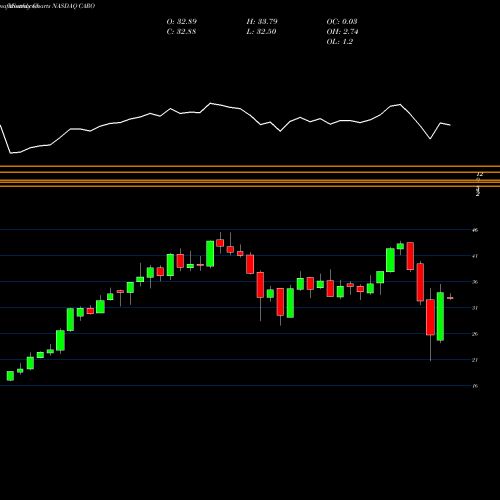Click the close price value C: 32.88

tap(181, 32)
